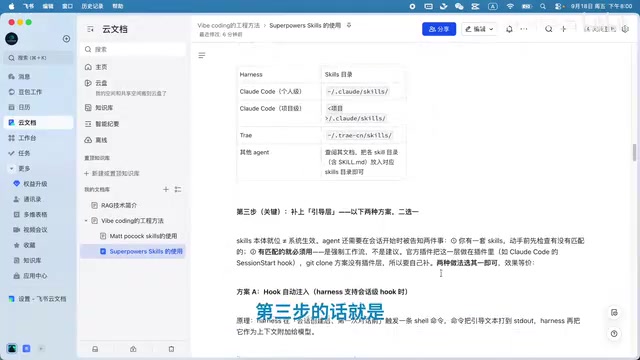Open the 编辑 mode dropdown

click(x=479, y=29)
